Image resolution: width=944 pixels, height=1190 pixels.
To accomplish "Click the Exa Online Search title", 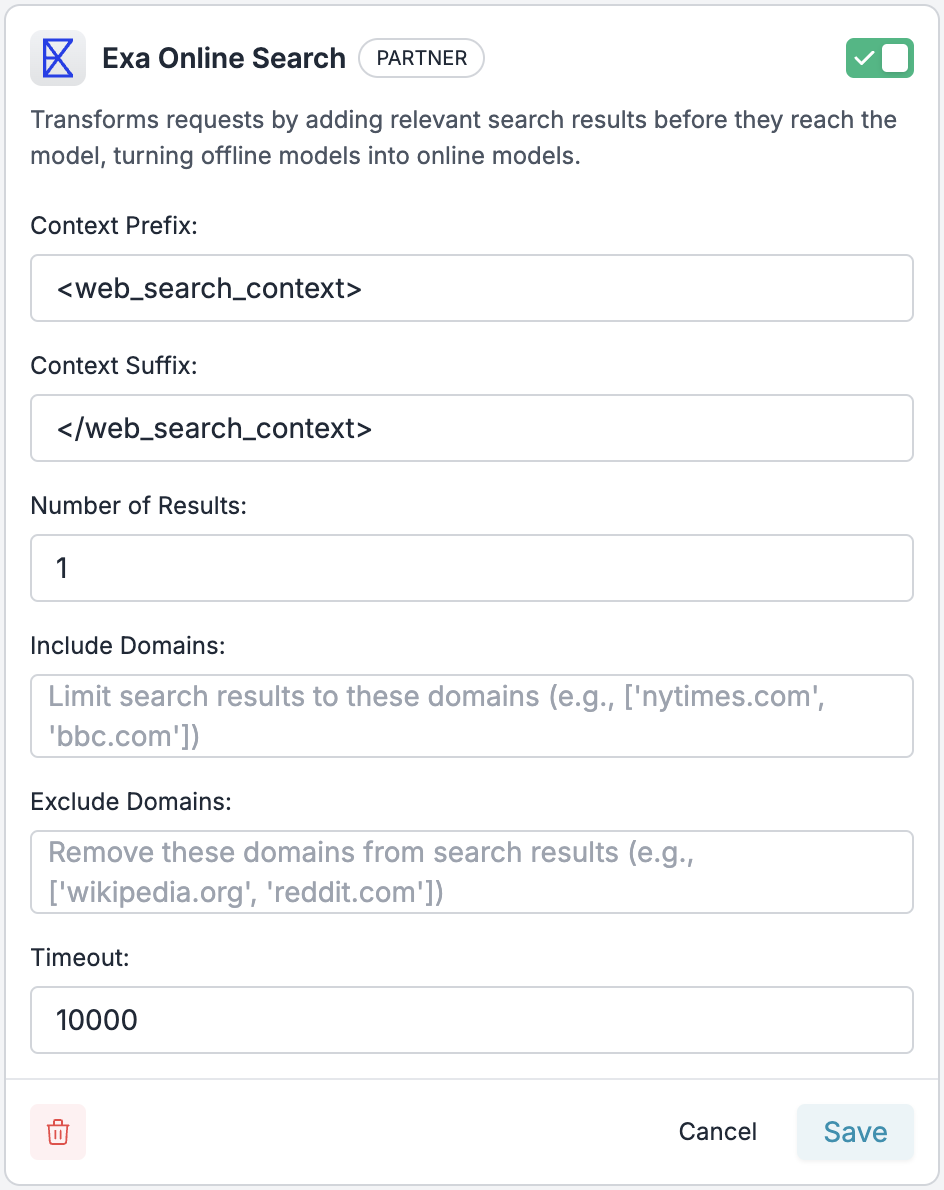I will coord(224,58).
